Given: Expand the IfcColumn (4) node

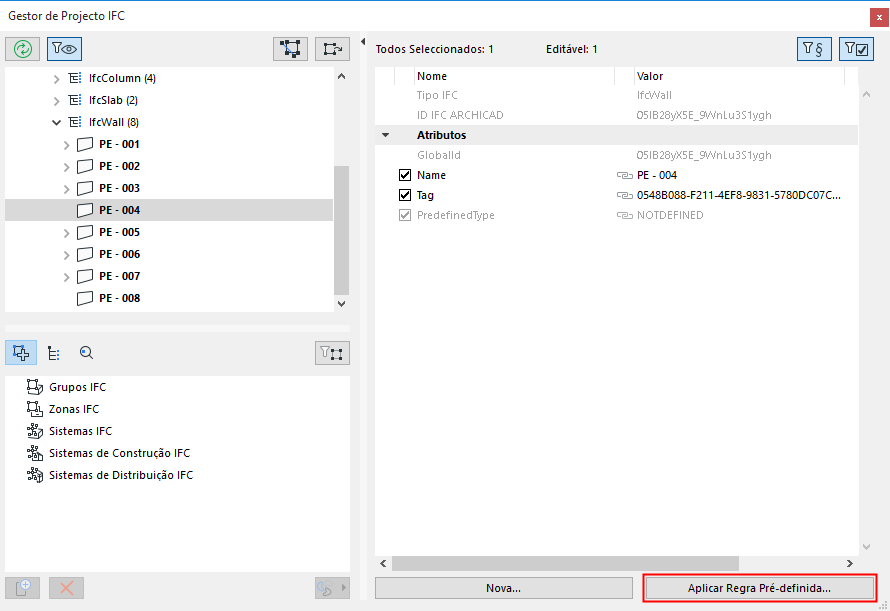Looking at the screenshot, I should click(x=56, y=79).
